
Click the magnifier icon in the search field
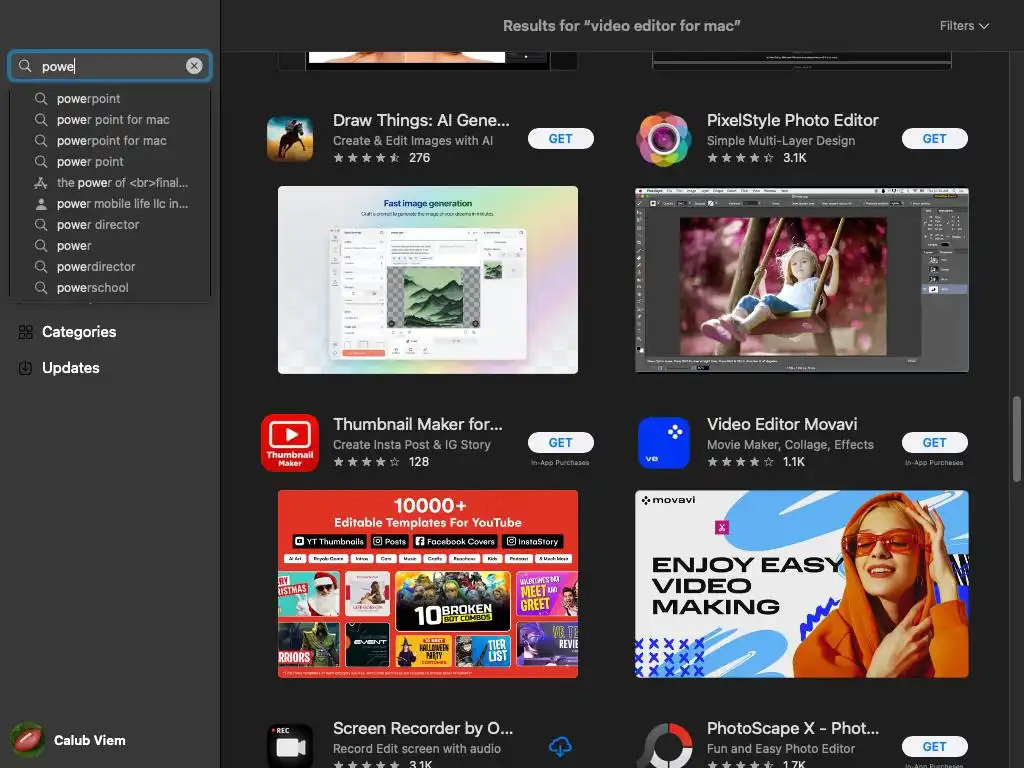(x=25, y=66)
